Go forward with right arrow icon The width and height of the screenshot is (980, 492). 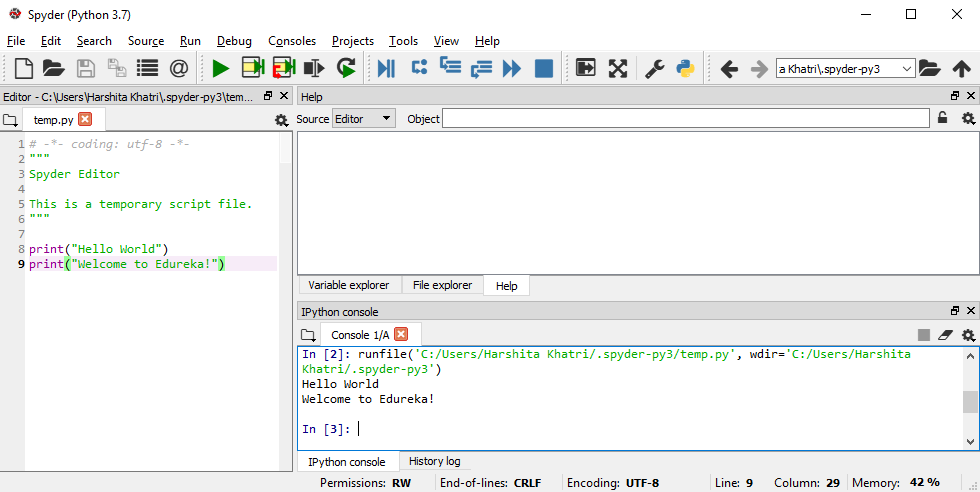[x=759, y=69]
